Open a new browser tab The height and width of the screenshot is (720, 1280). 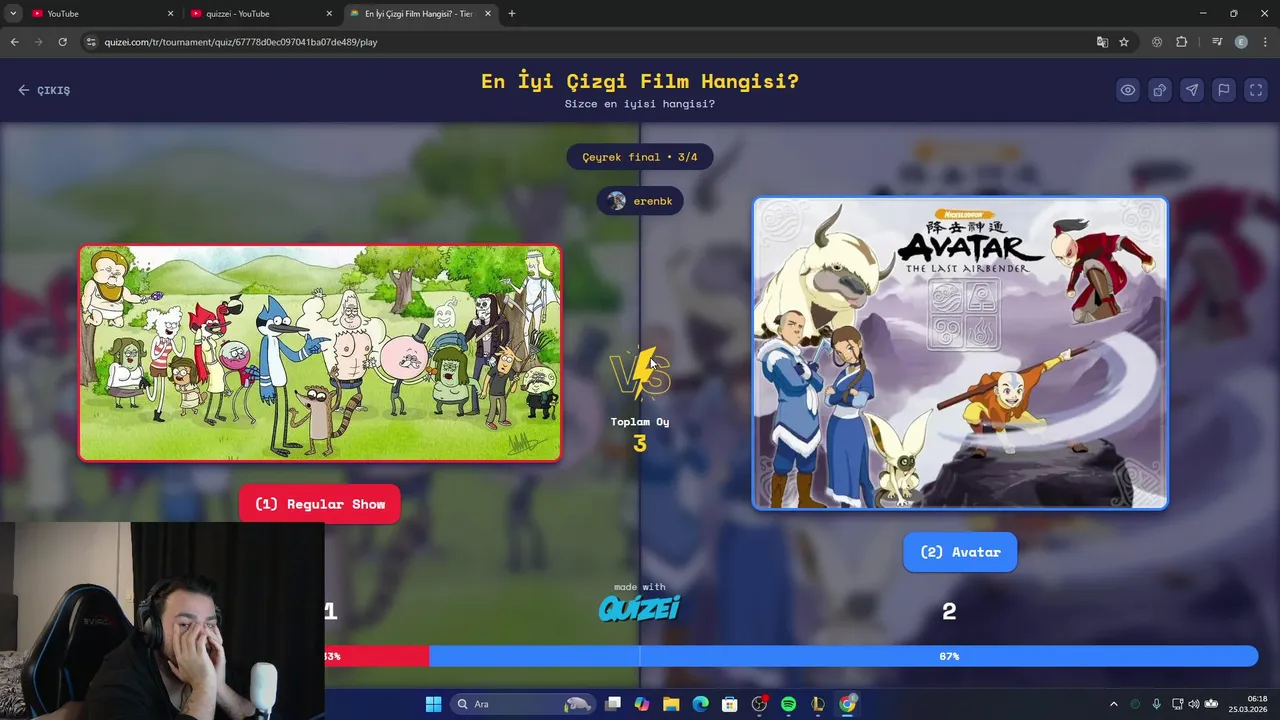[512, 14]
